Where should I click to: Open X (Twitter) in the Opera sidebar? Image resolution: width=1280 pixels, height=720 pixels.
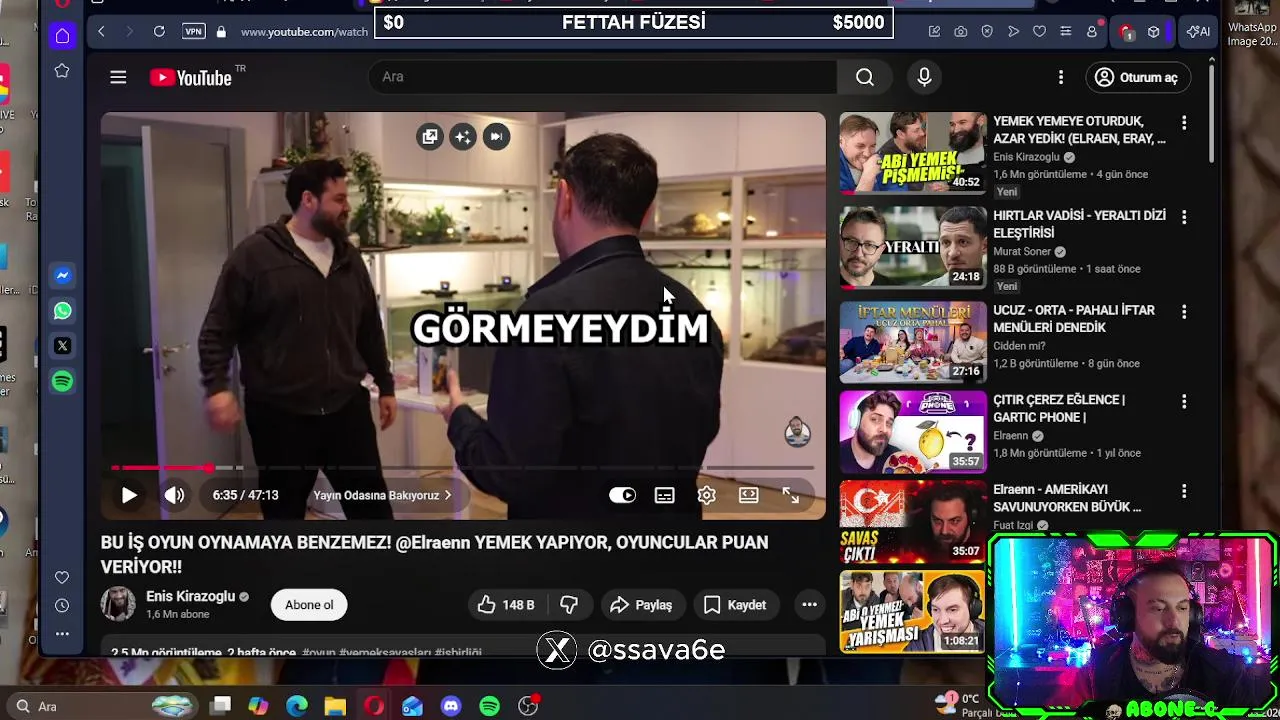pyautogui.click(x=62, y=346)
